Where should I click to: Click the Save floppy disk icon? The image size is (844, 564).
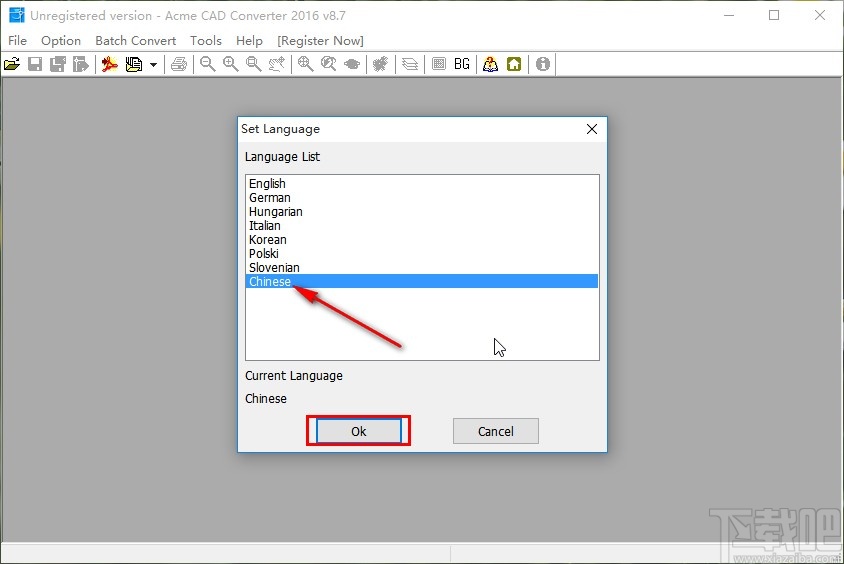coord(35,64)
